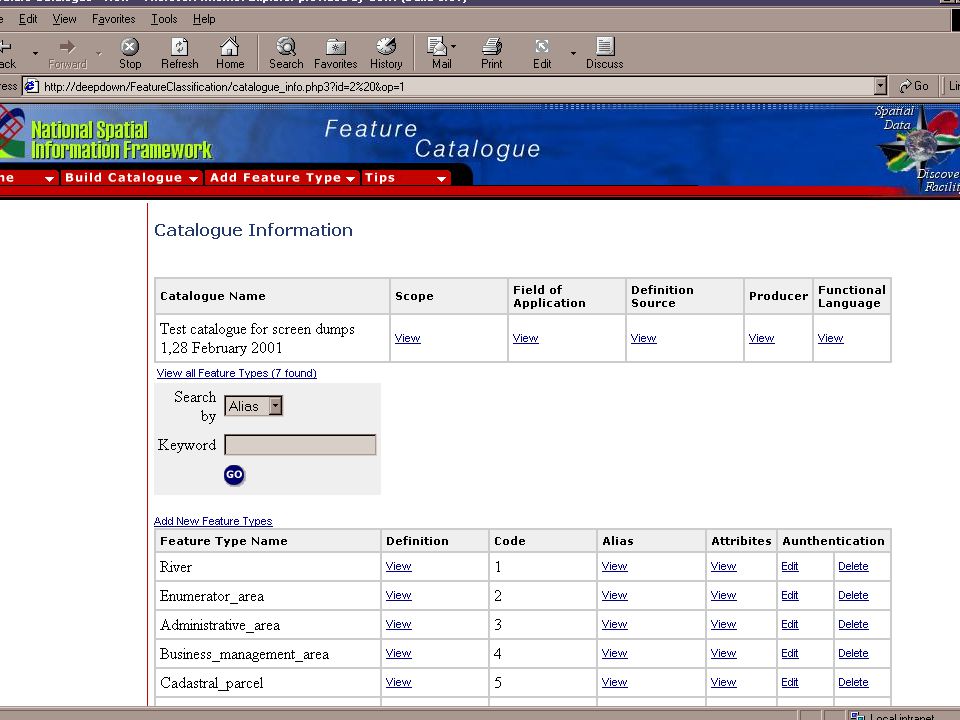This screenshot has width=960, height=720.
Task: Edit the River feature type
Action: [790, 566]
